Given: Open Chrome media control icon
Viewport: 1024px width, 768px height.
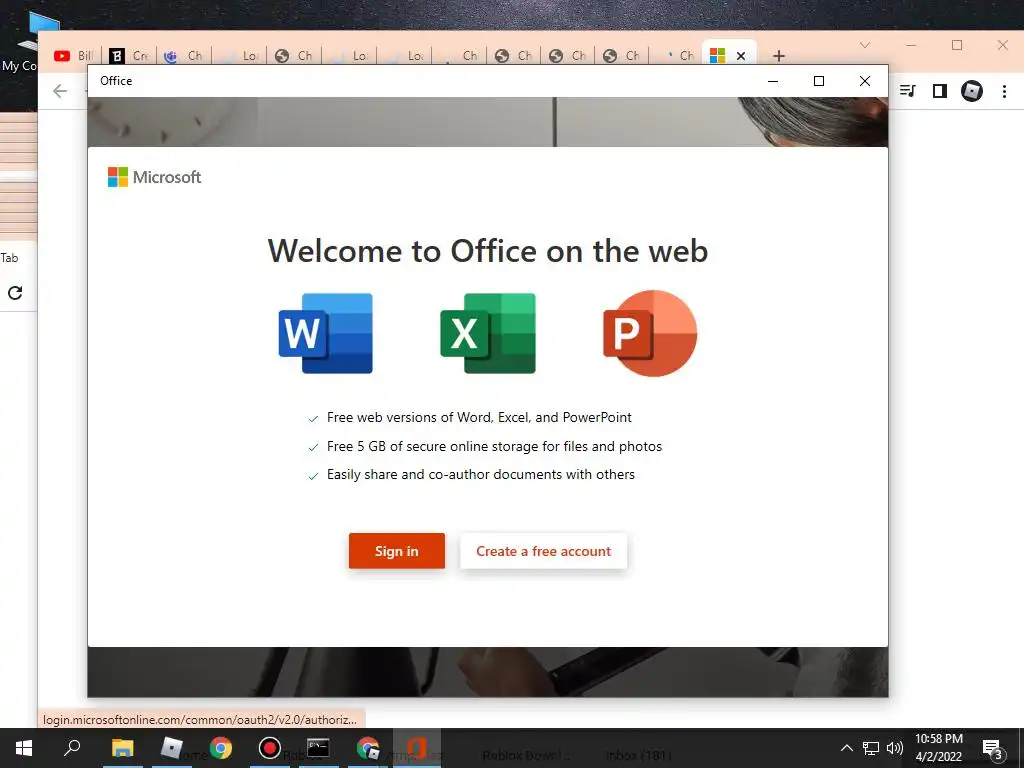Looking at the screenshot, I should 908,91.
